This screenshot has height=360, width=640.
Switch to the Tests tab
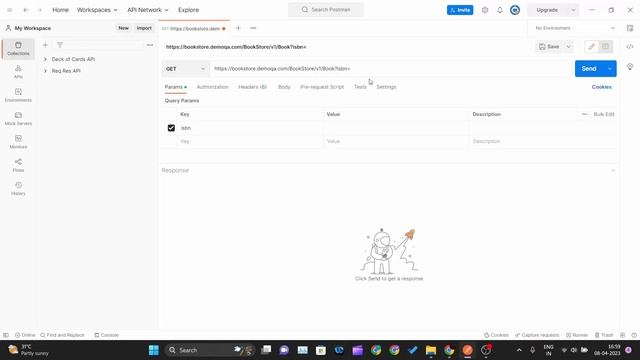click(360, 87)
